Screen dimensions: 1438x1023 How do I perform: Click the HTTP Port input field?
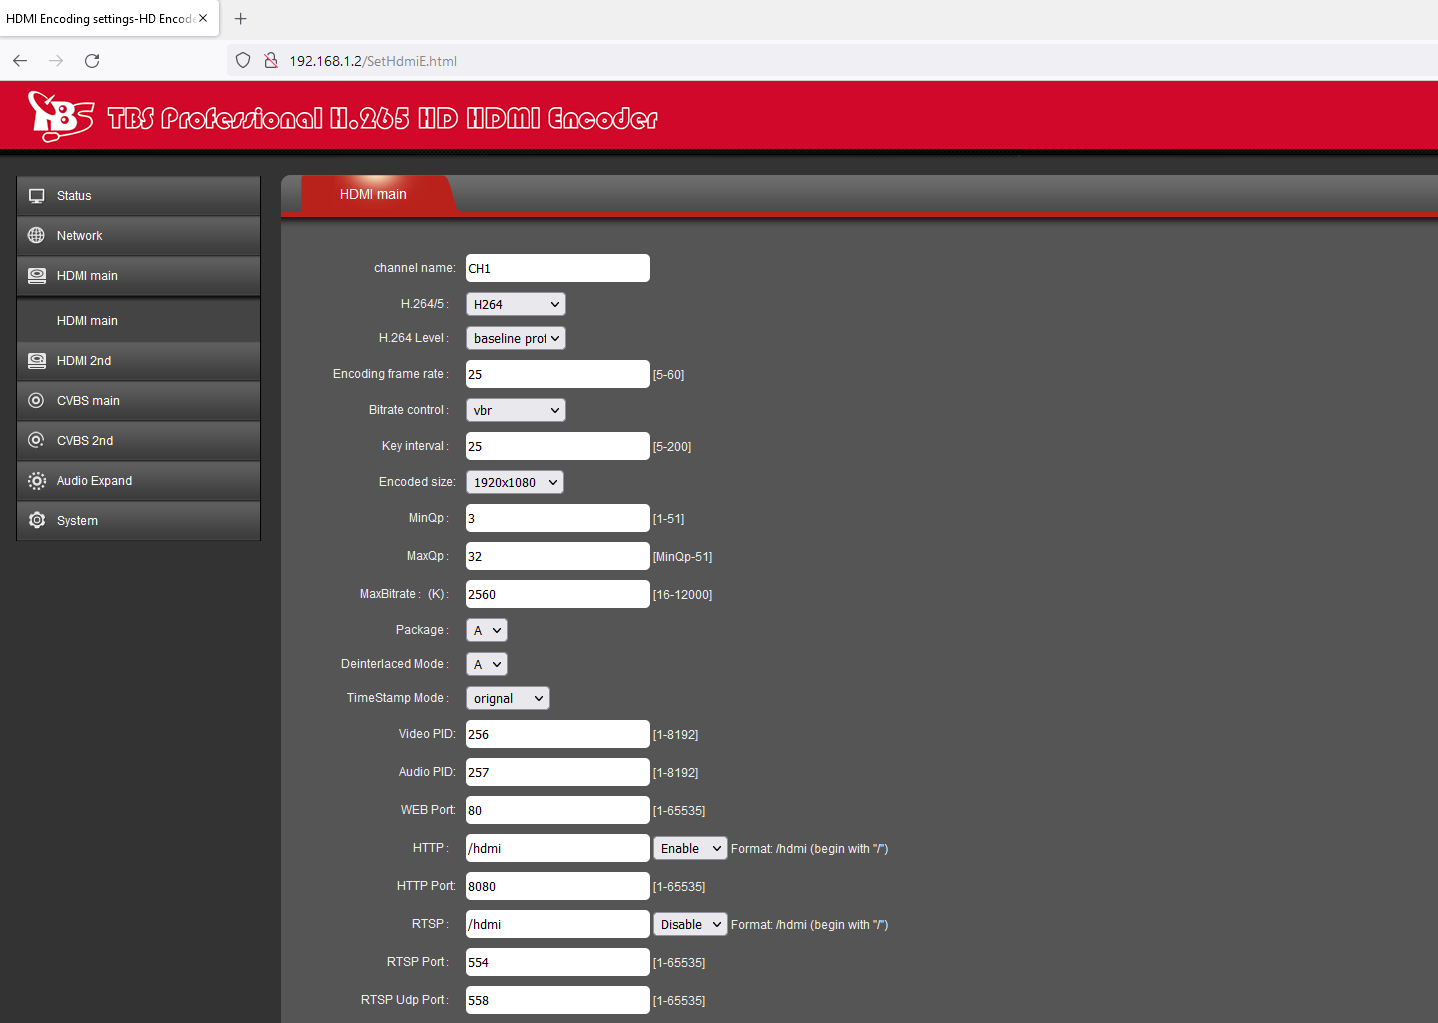coord(558,886)
